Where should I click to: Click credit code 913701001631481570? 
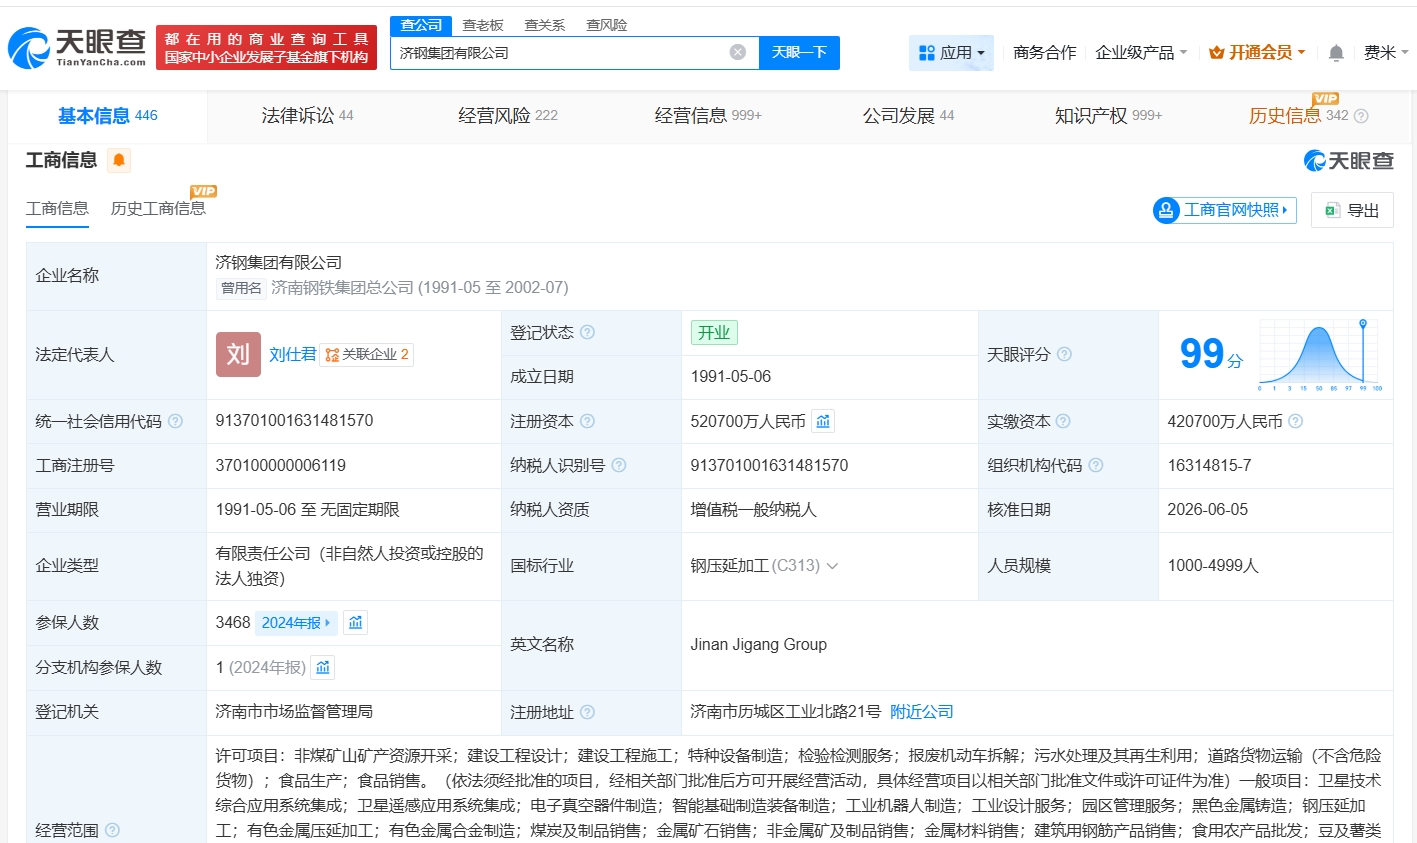pyautogui.click(x=294, y=421)
